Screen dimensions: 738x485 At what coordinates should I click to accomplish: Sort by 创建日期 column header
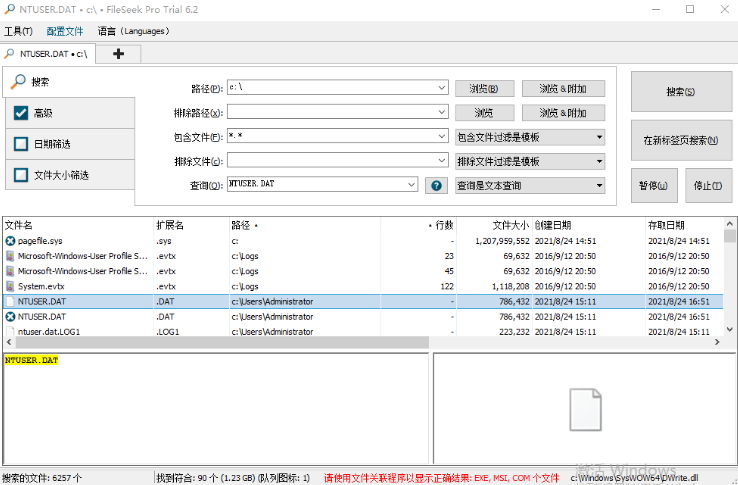click(x=589, y=225)
